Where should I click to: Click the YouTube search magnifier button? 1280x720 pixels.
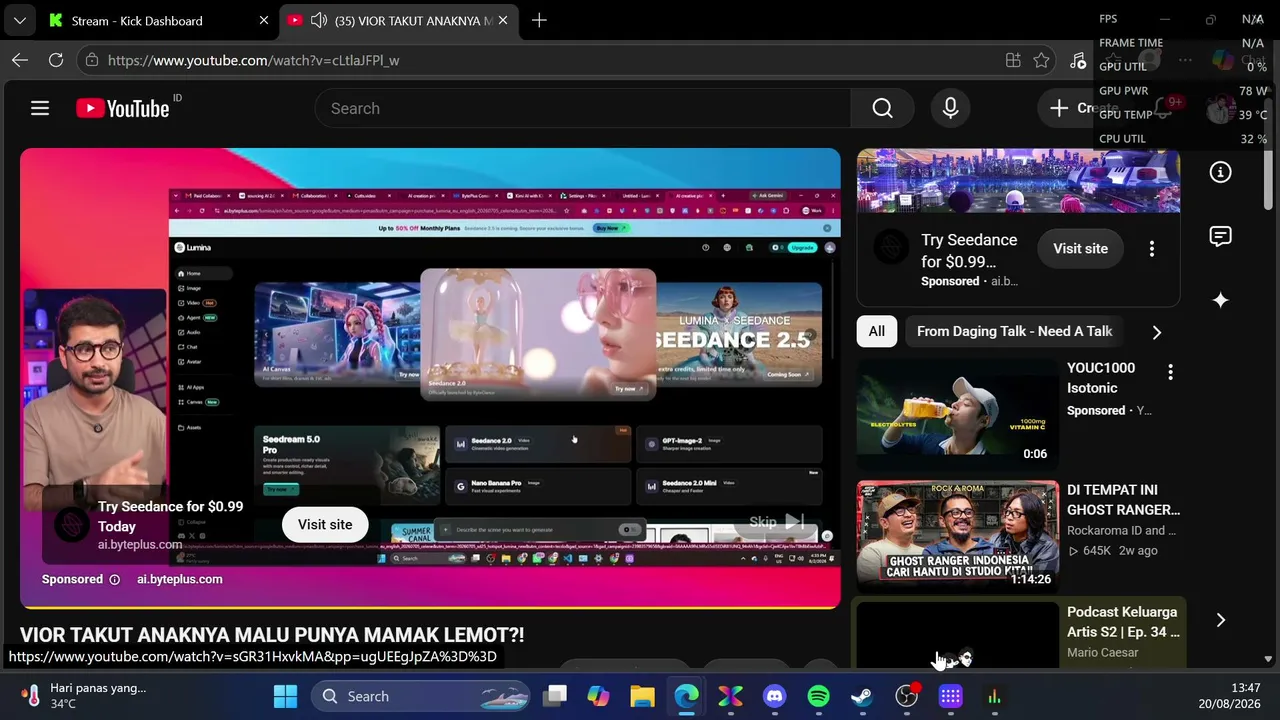click(x=882, y=108)
